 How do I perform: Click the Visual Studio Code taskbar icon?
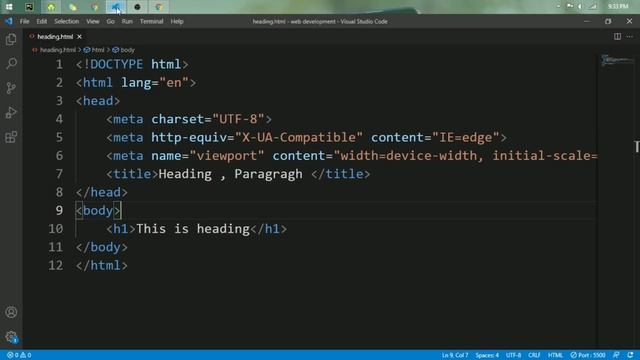tap(116, 7)
